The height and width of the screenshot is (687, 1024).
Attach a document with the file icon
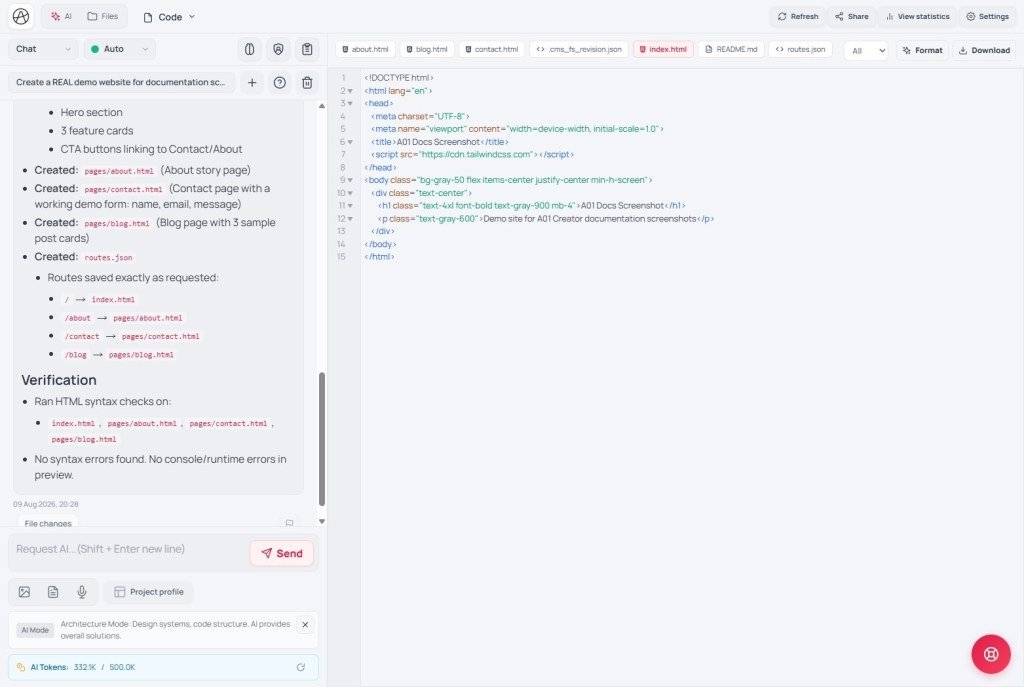coord(53,592)
